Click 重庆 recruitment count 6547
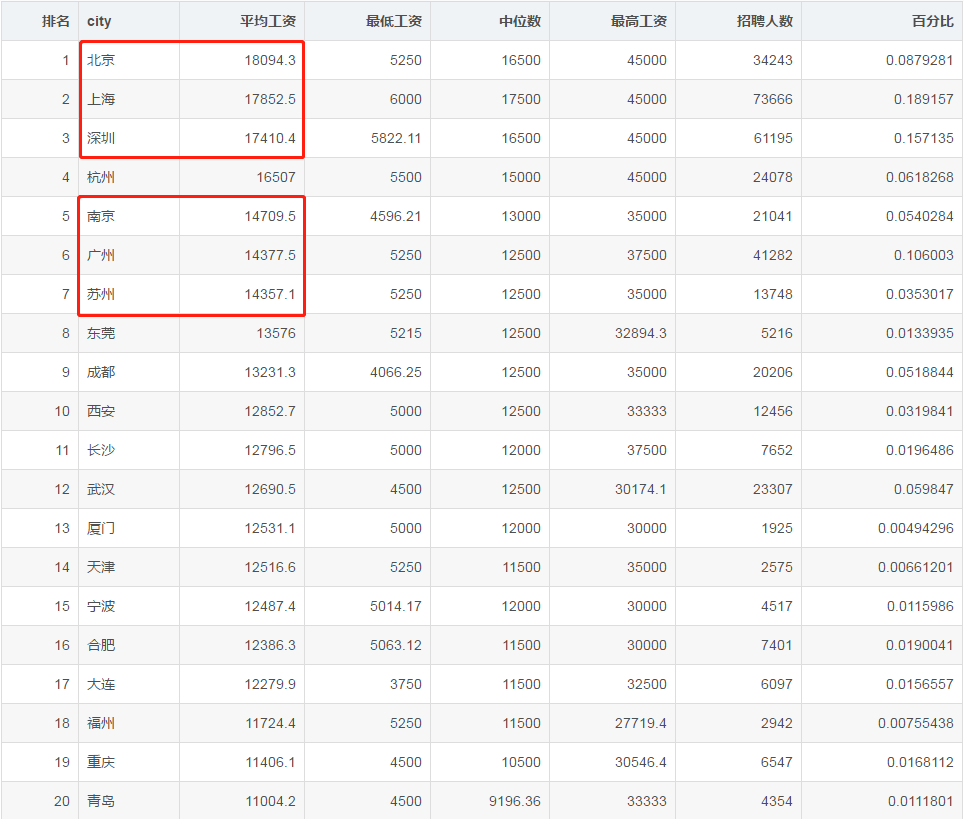This screenshot has width=964, height=819. point(776,762)
